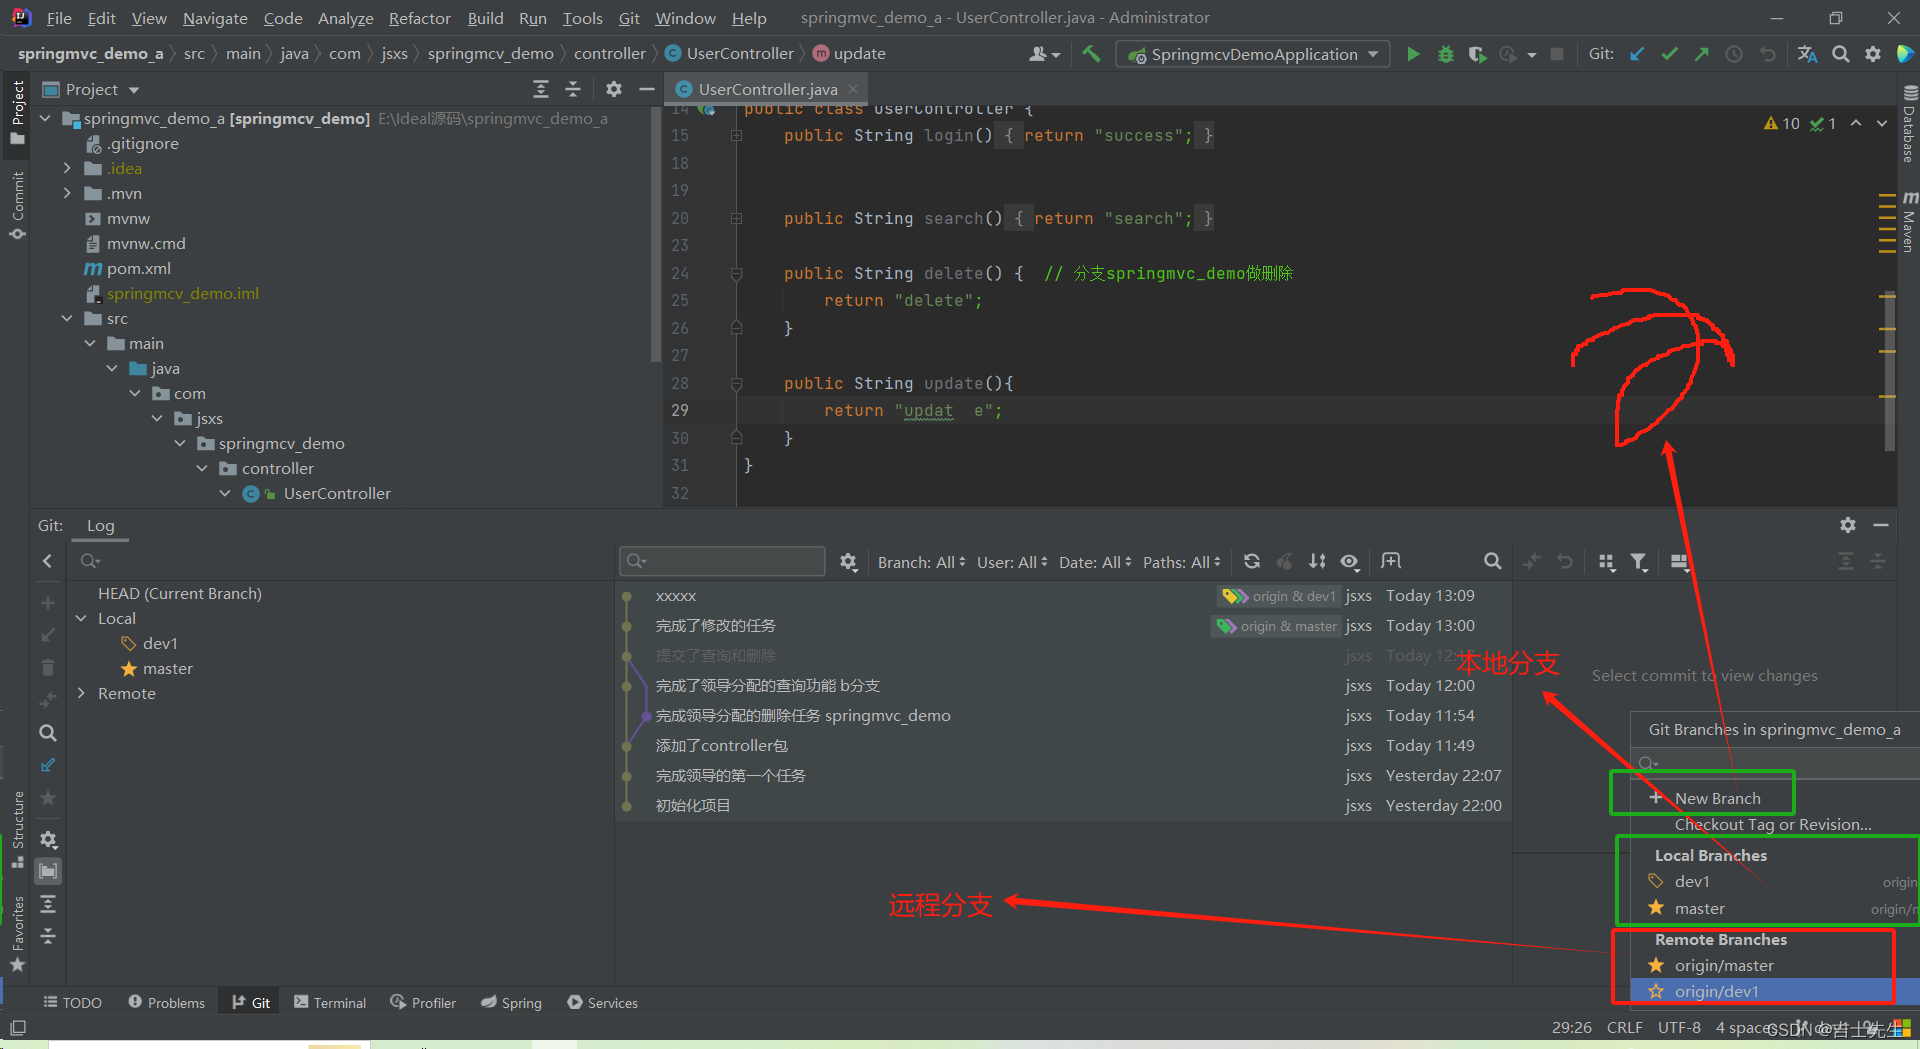Open the run configuration dropdown
This screenshot has width=1920, height=1049.
tap(1253, 54)
